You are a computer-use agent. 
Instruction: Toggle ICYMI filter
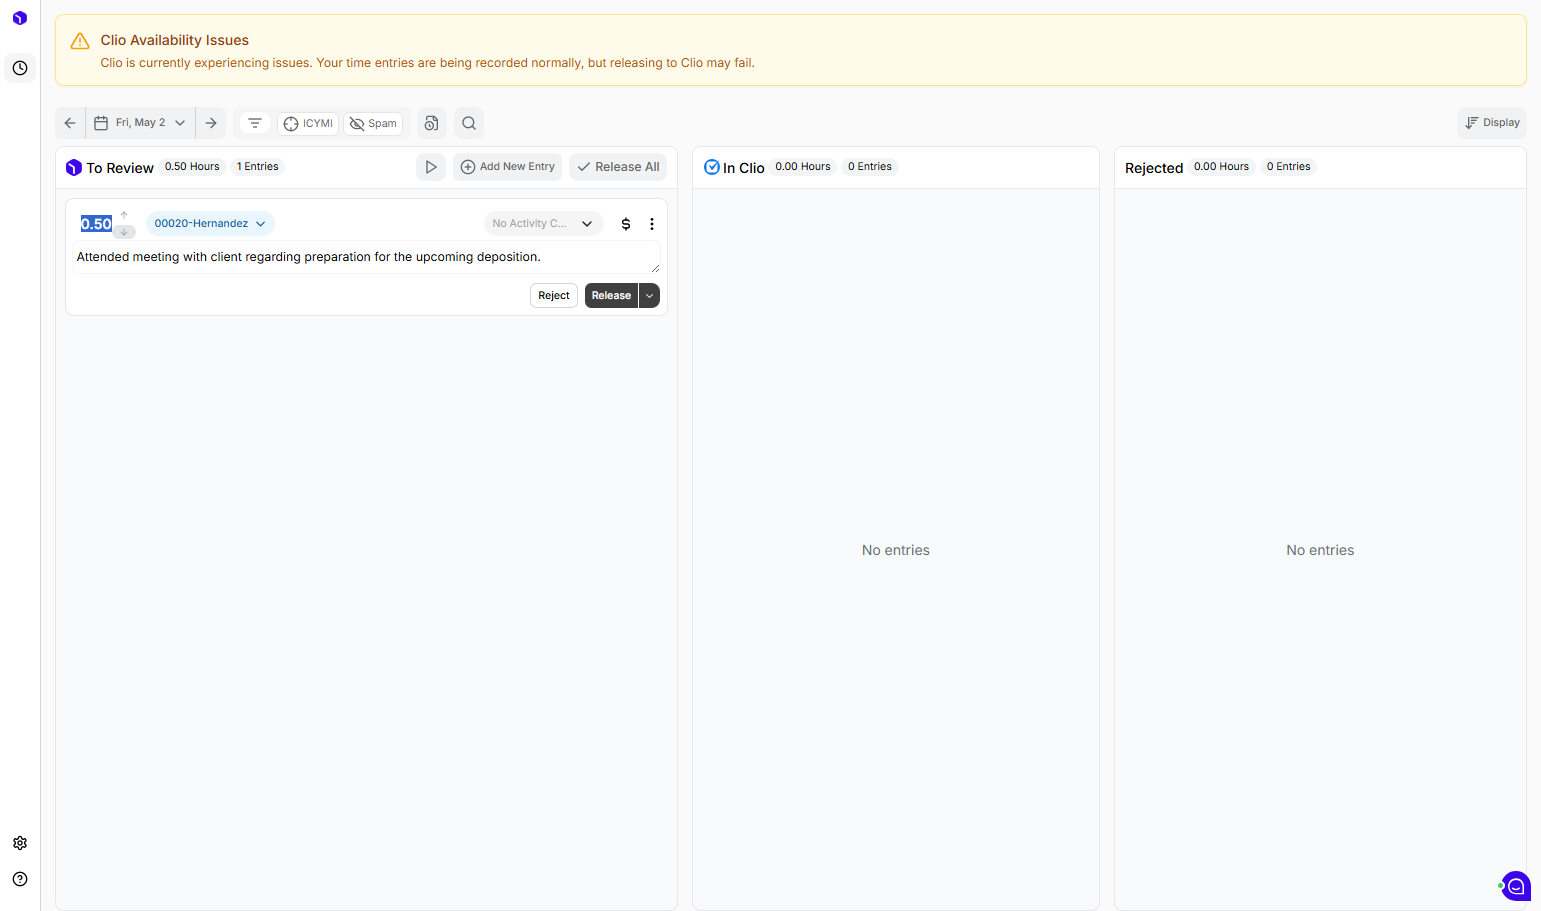tap(308, 124)
